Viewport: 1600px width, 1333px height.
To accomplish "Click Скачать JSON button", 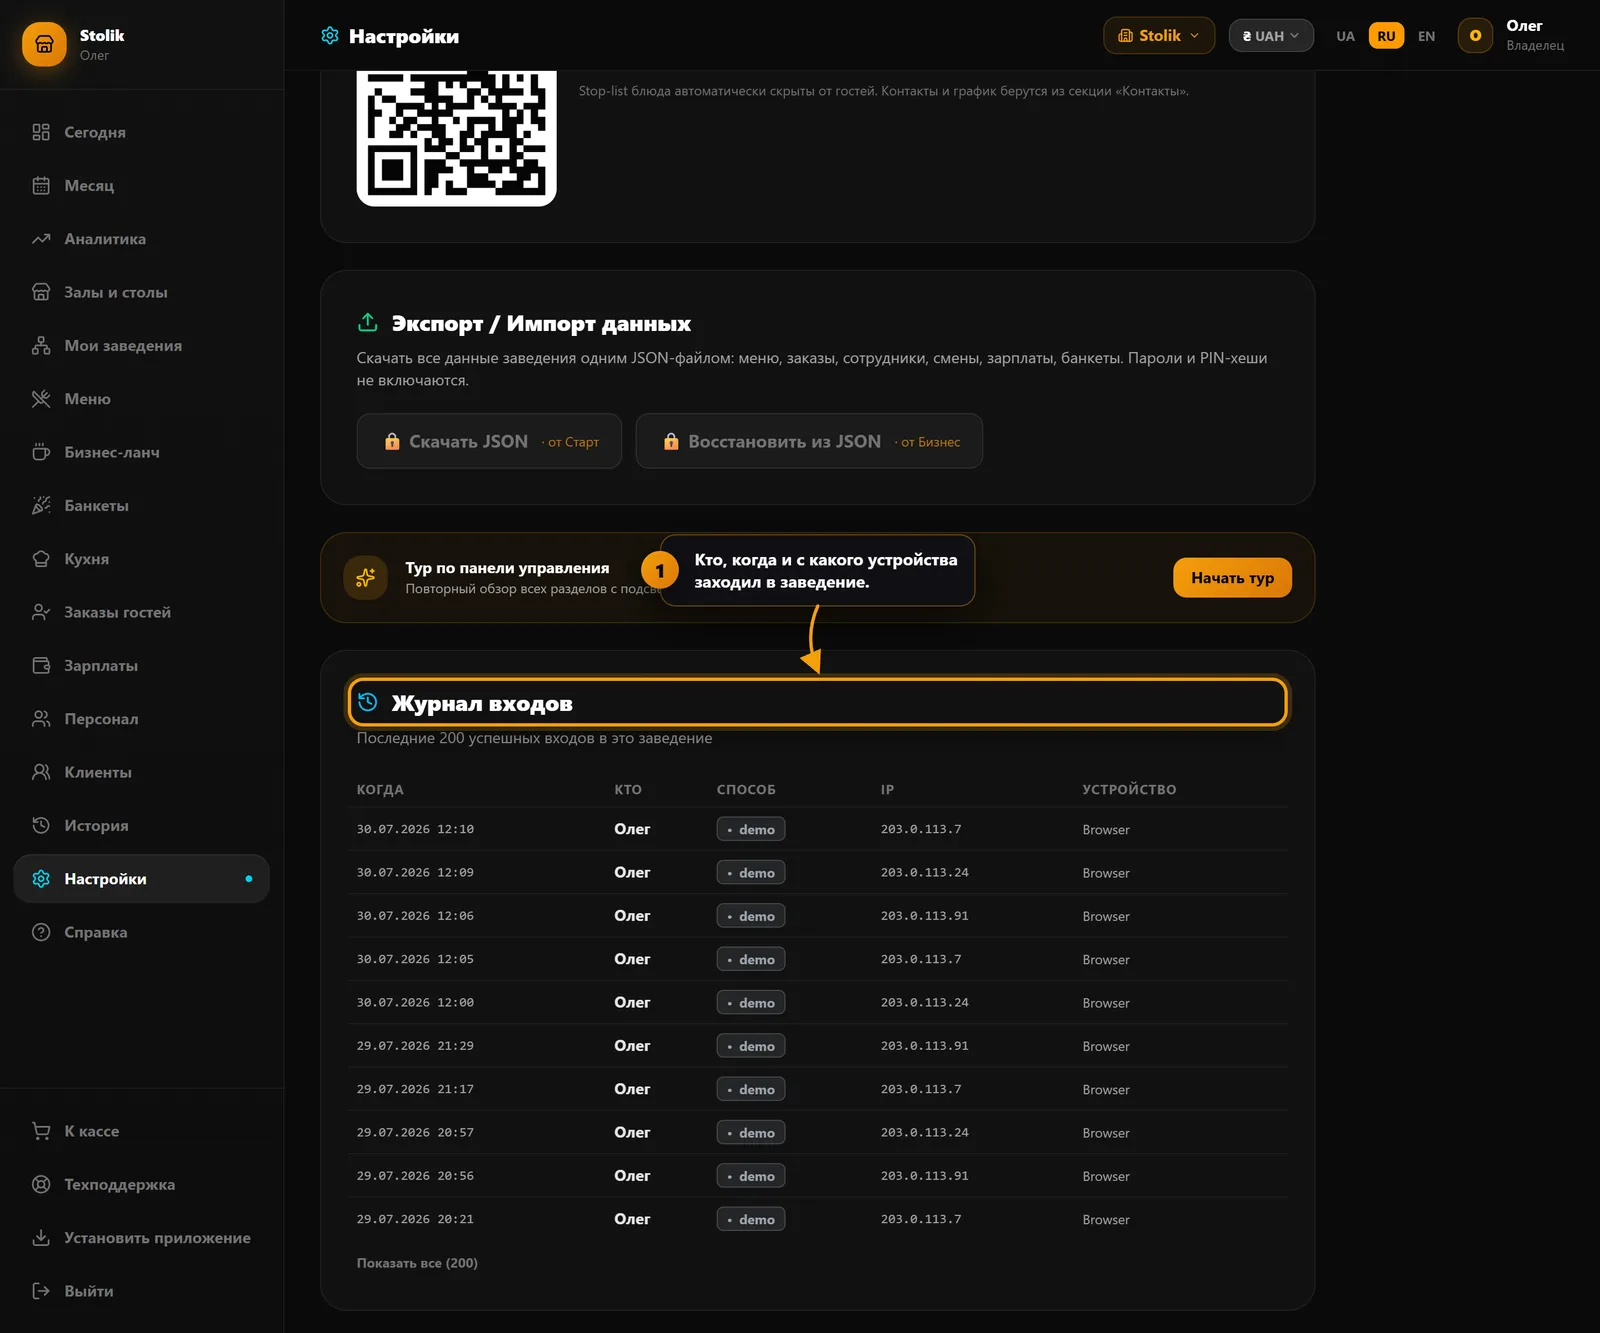I will tap(489, 441).
